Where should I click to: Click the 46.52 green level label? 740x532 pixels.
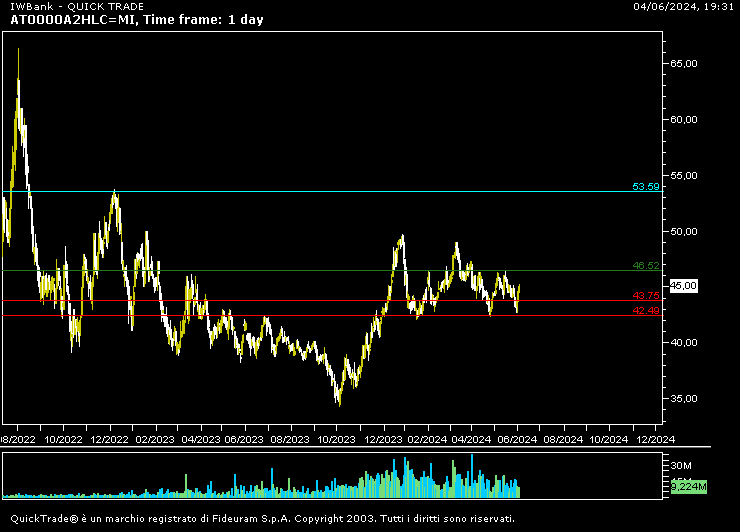[x=646, y=265]
